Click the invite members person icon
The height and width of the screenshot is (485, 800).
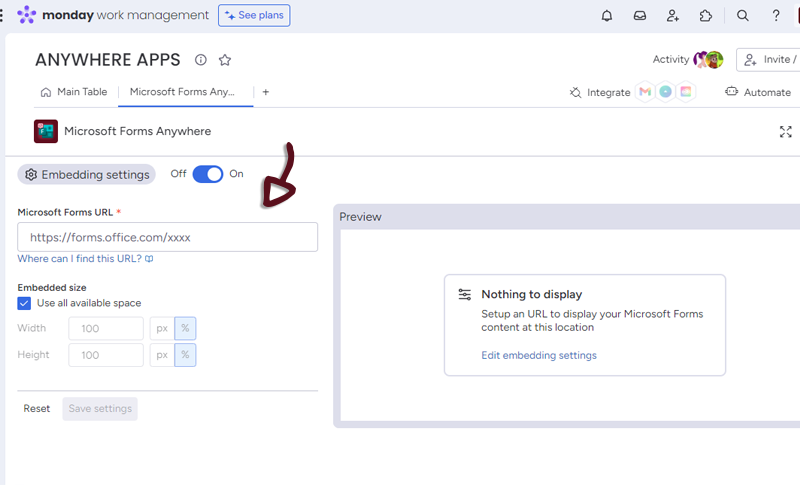(673, 16)
